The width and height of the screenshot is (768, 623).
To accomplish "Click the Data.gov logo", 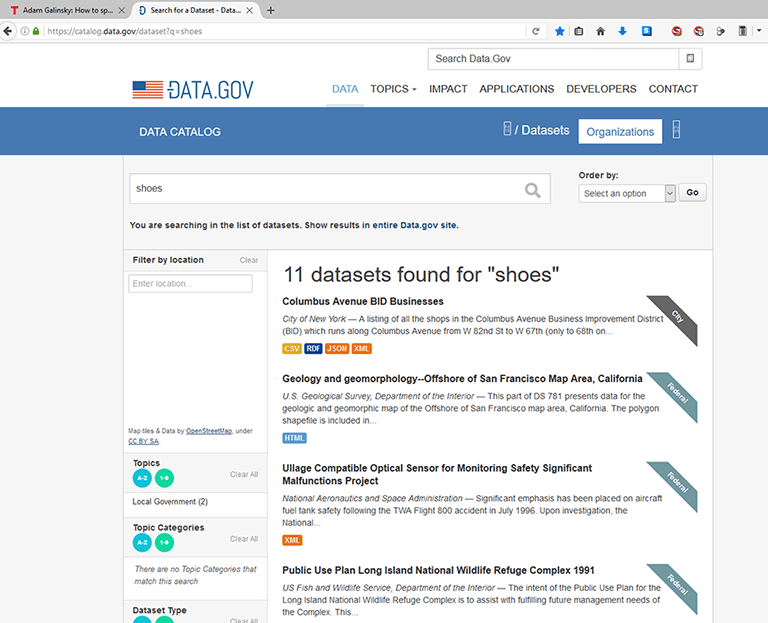I will coord(193,90).
